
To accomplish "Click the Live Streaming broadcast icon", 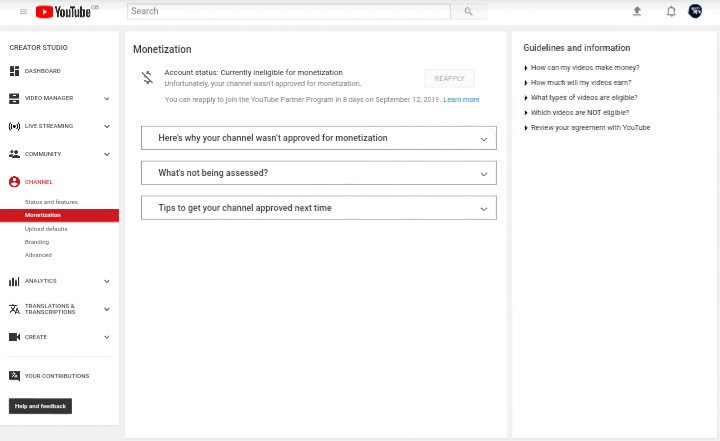I will click(x=14, y=126).
